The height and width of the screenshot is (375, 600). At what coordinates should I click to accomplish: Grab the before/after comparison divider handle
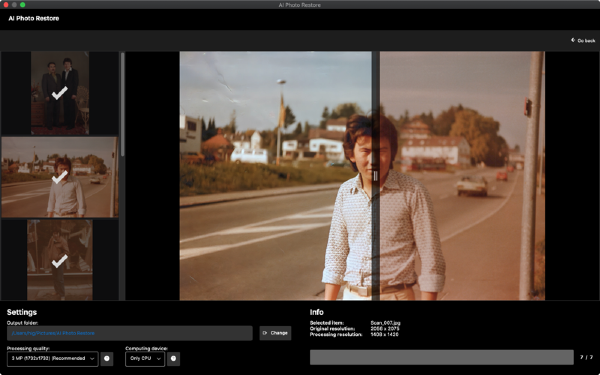[375, 176]
